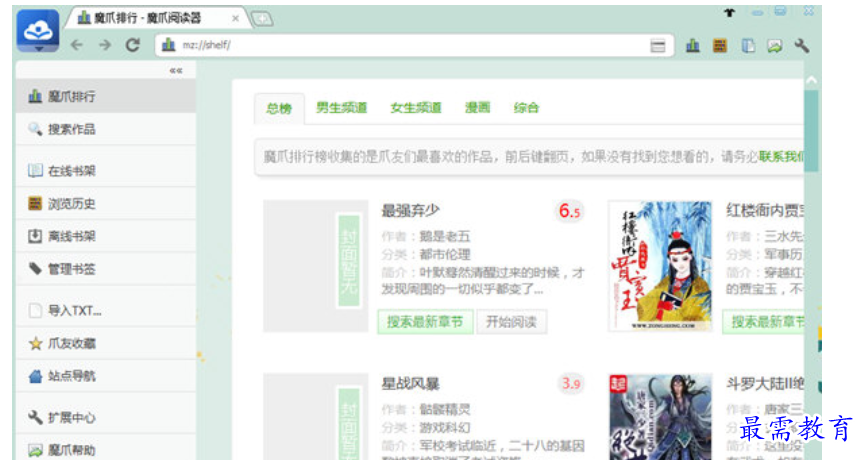The image size is (861, 460).
Task: Open the 红楼衙内贾宝玉 book title
Action: [765, 210]
